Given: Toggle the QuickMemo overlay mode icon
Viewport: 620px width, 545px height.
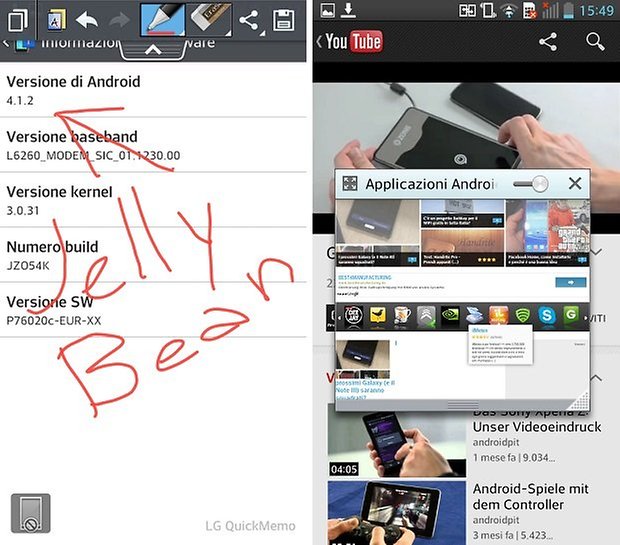Looking at the screenshot, I should pyautogui.click(x=18, y=20).
